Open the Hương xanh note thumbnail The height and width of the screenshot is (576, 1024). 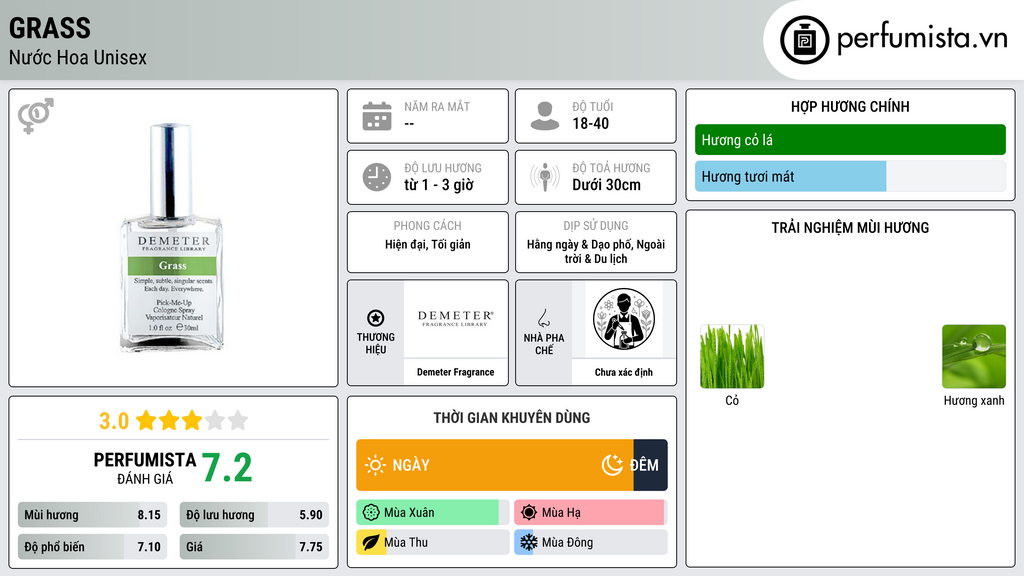click(974, 357)
